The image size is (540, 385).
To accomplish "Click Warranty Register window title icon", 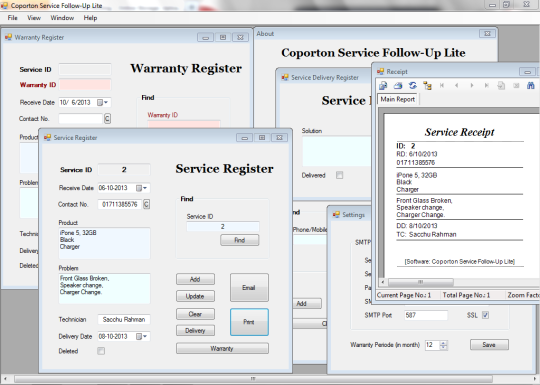I will (x=8, y=37).
